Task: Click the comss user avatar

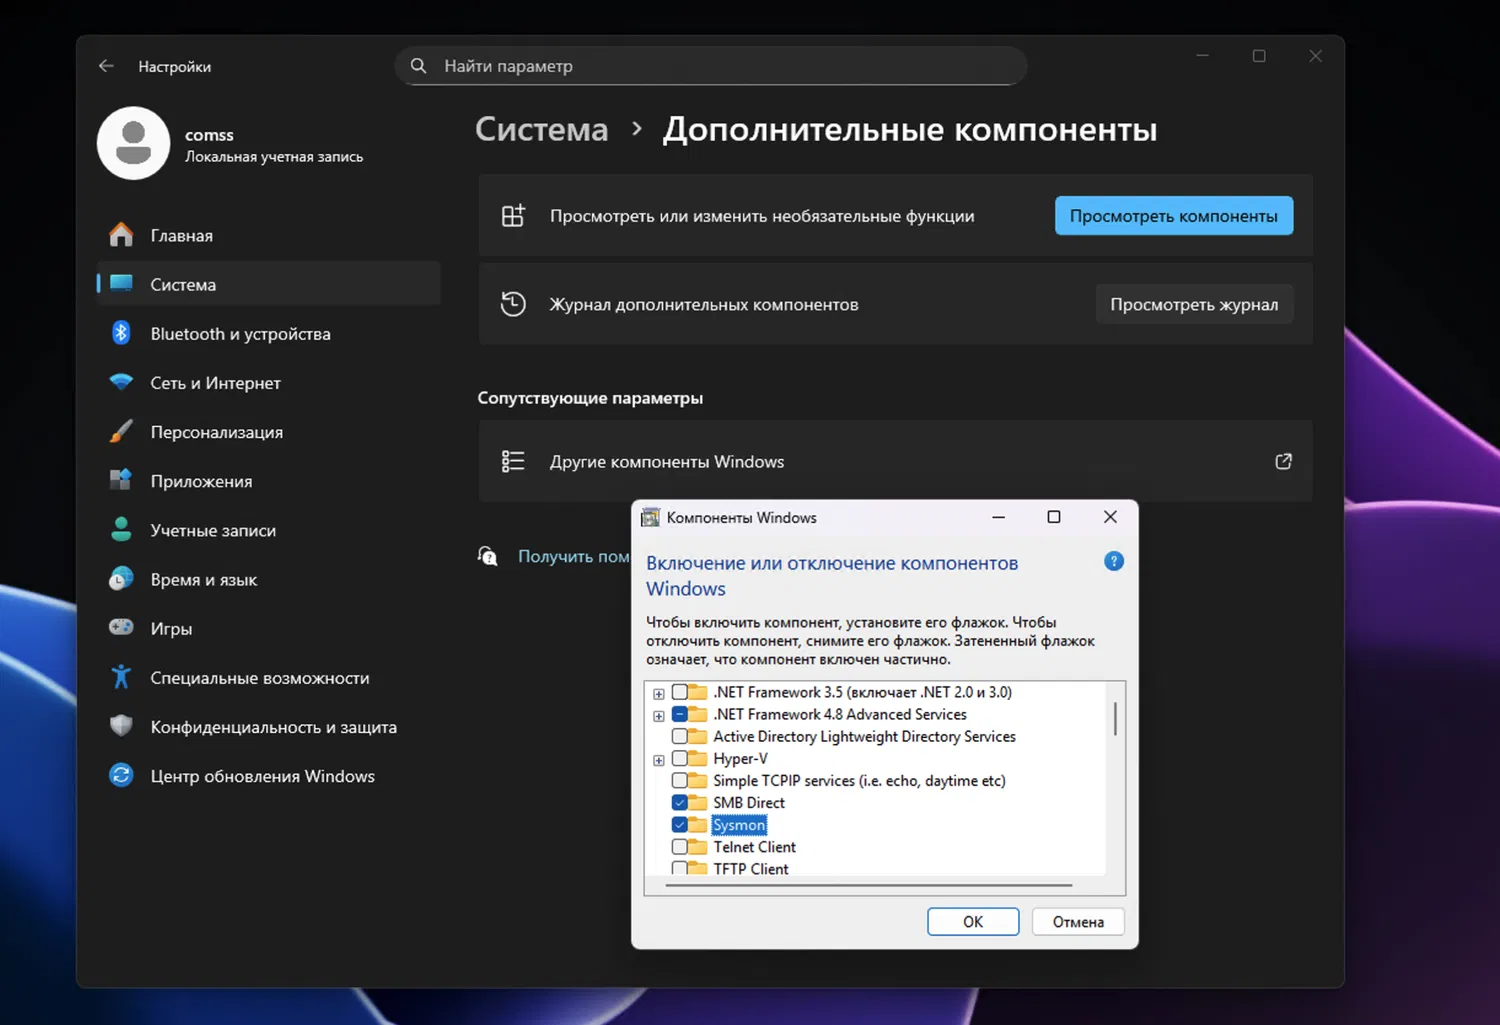Action: 133,143
